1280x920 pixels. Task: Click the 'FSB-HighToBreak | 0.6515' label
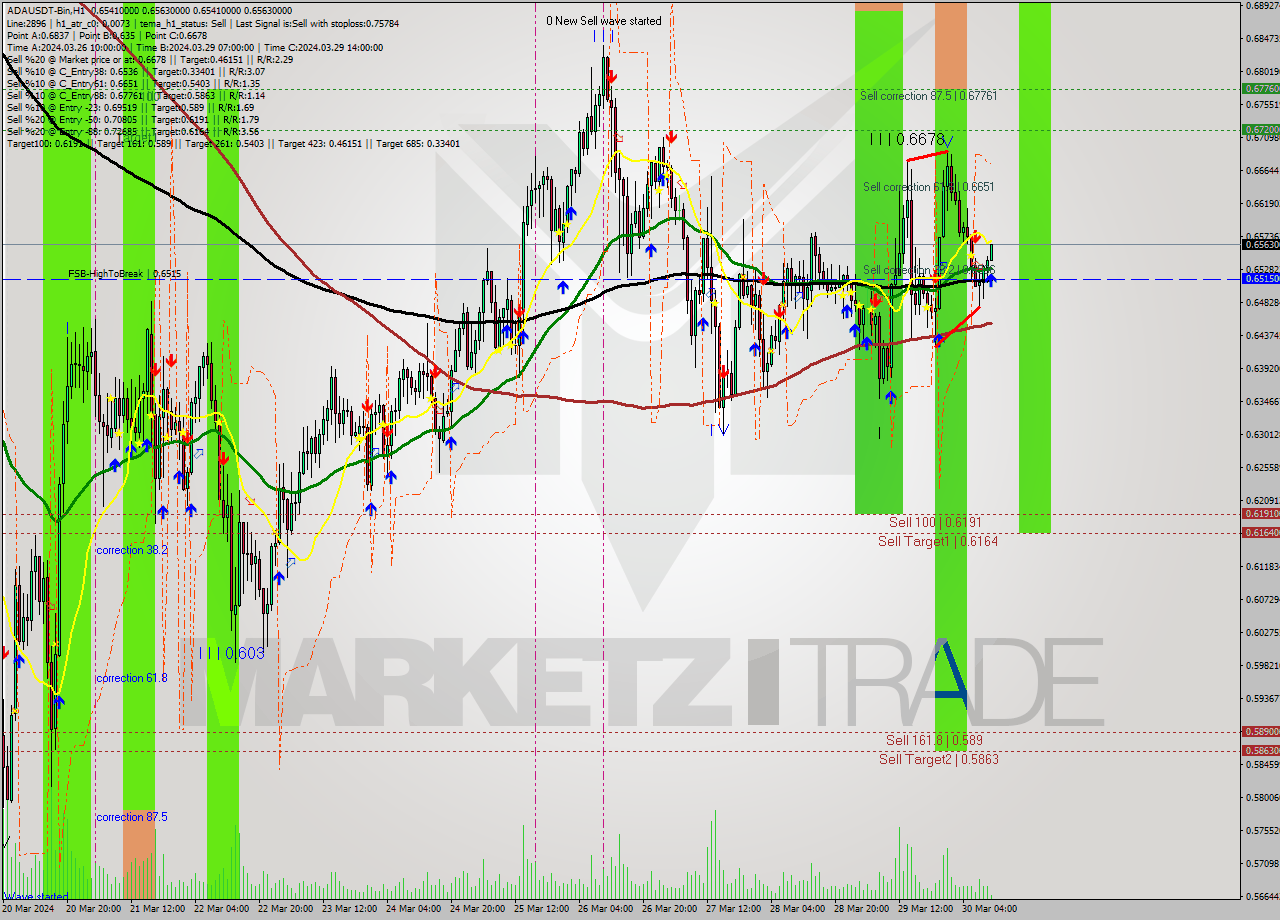tap(125, 273)
